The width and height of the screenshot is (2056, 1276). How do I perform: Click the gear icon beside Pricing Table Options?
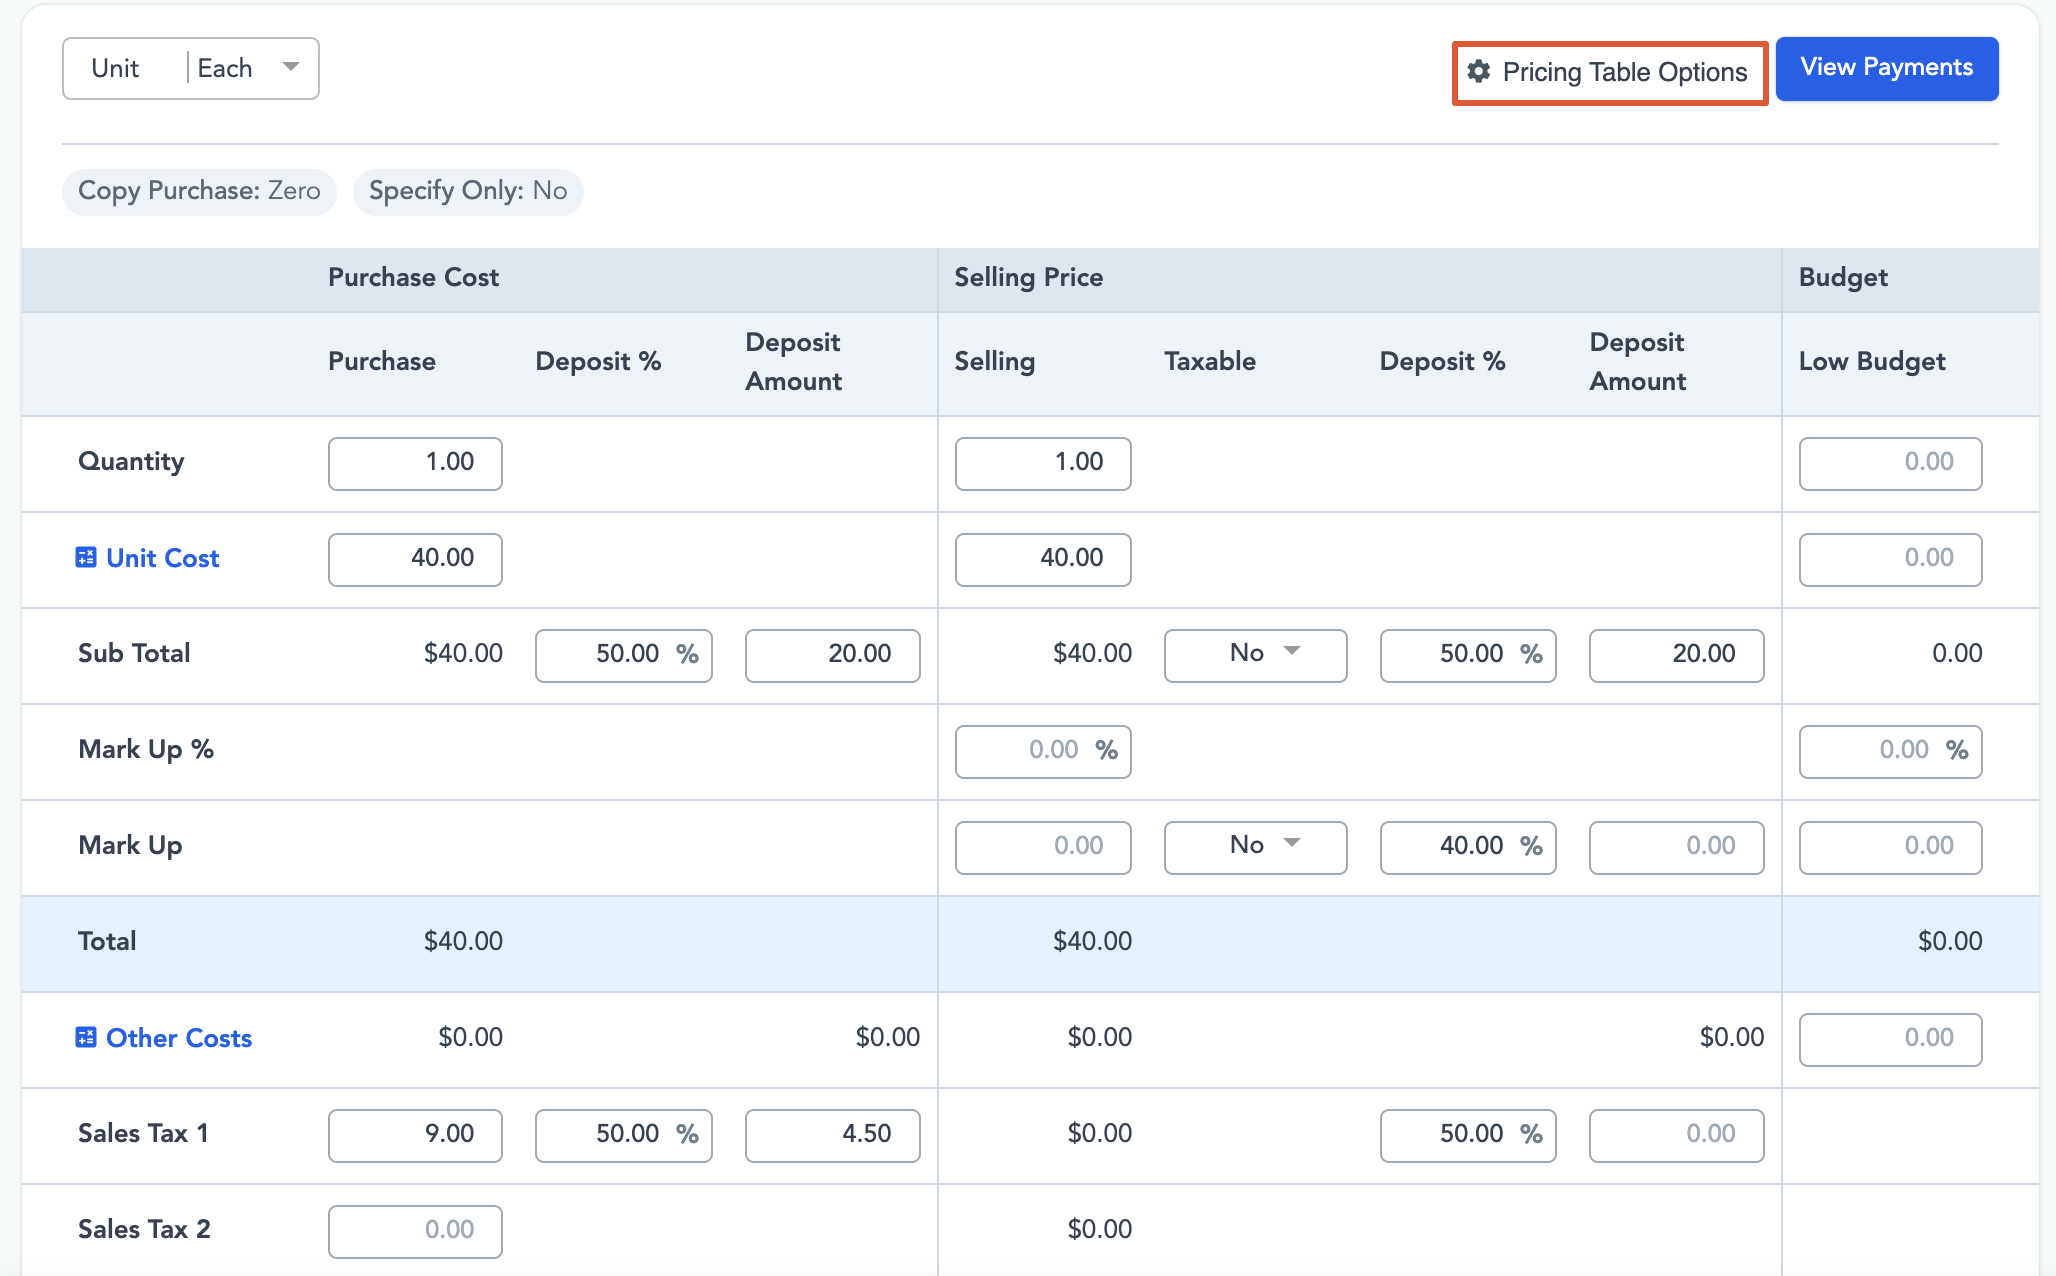point(1479,72)
